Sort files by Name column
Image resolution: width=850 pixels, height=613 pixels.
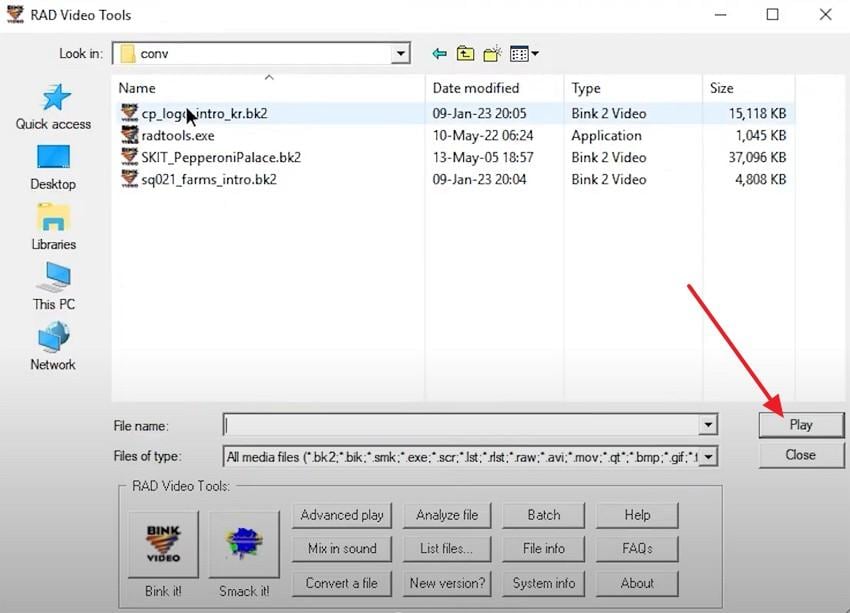(x=268, y=88)
